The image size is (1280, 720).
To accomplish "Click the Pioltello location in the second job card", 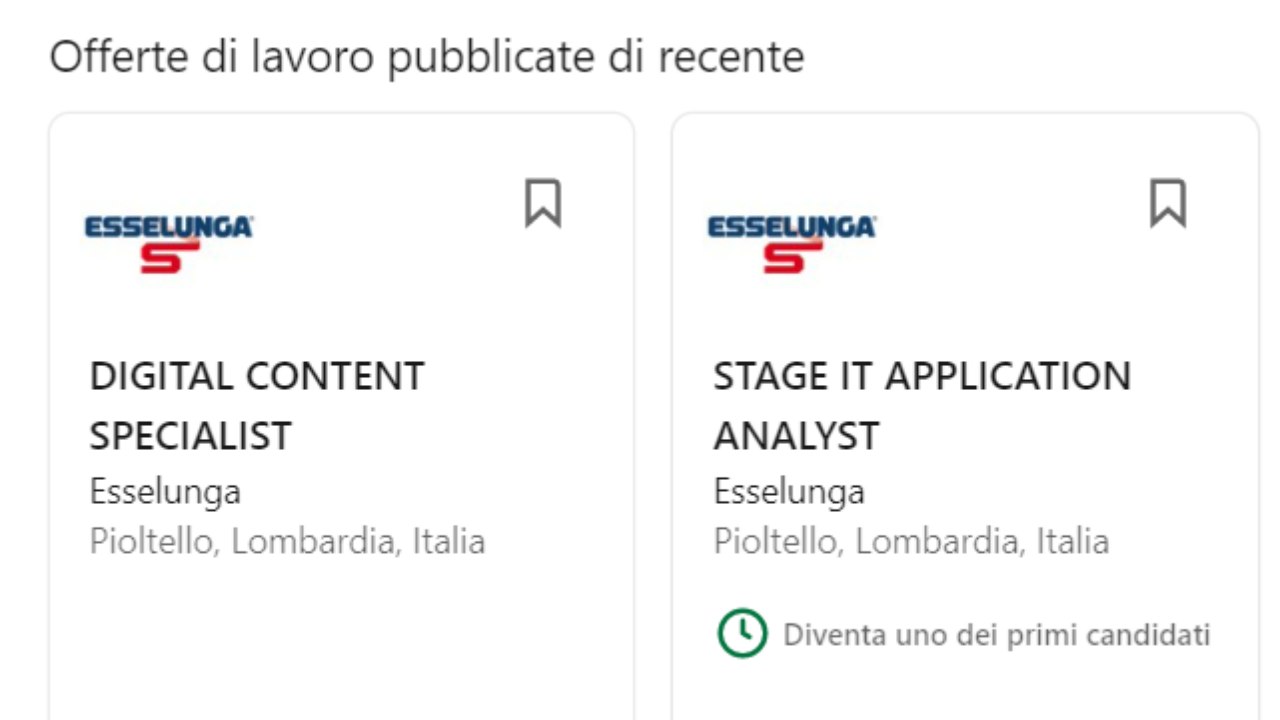I will 911,542.
